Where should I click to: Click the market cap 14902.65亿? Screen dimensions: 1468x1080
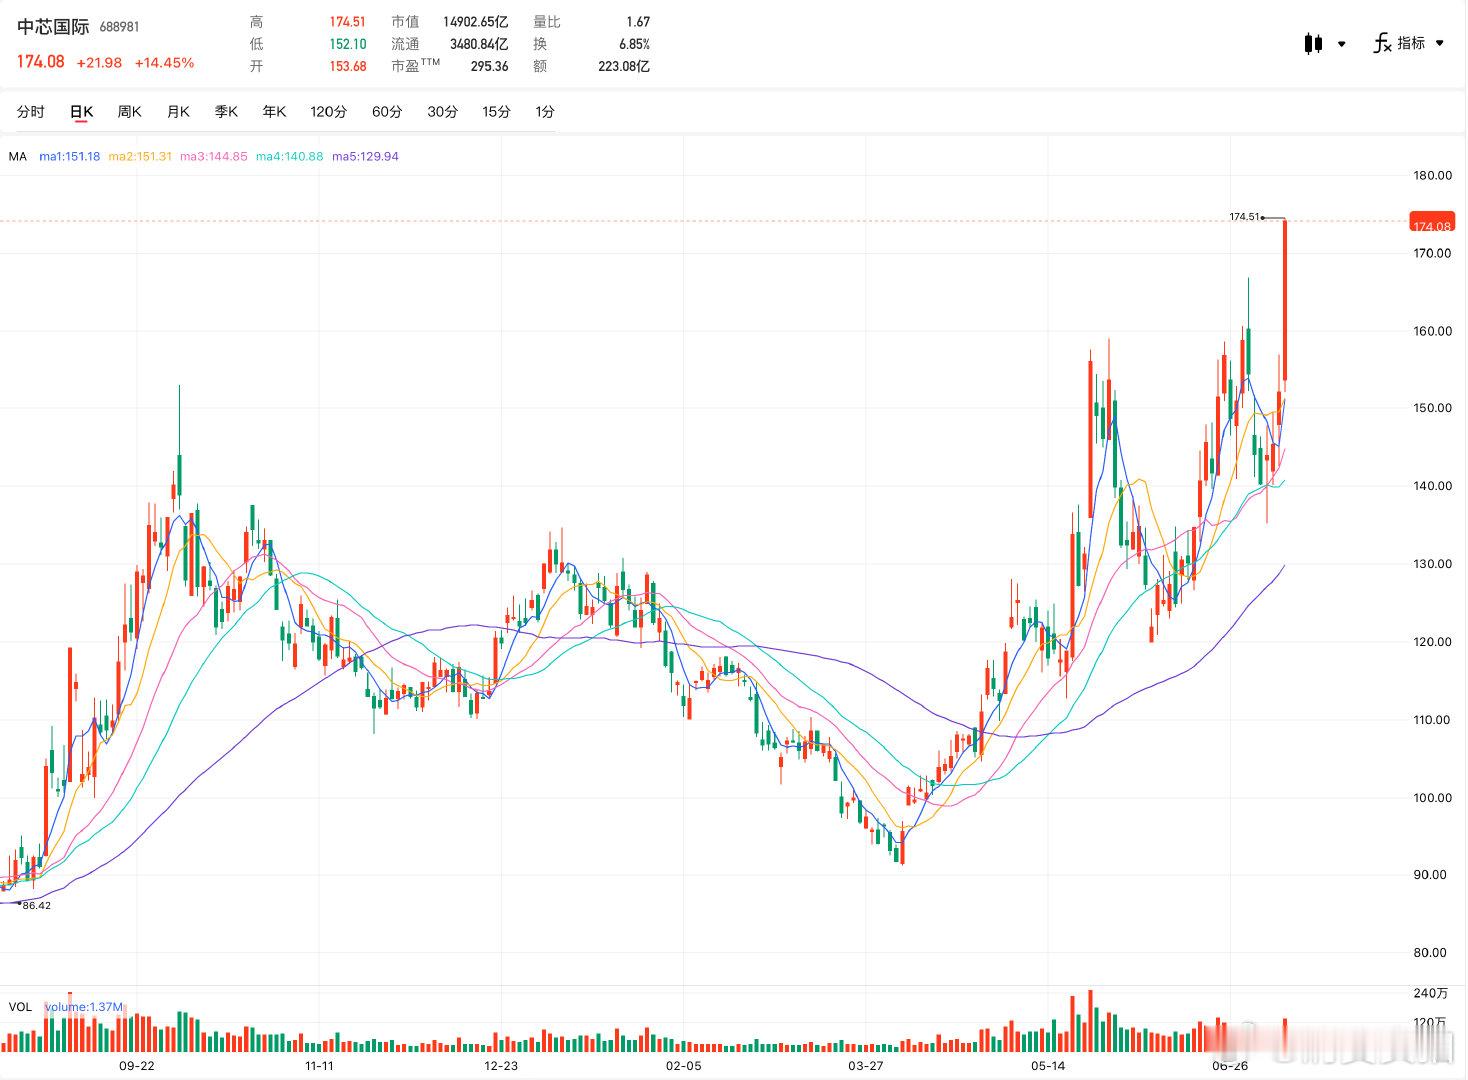[x=476, y=22]
